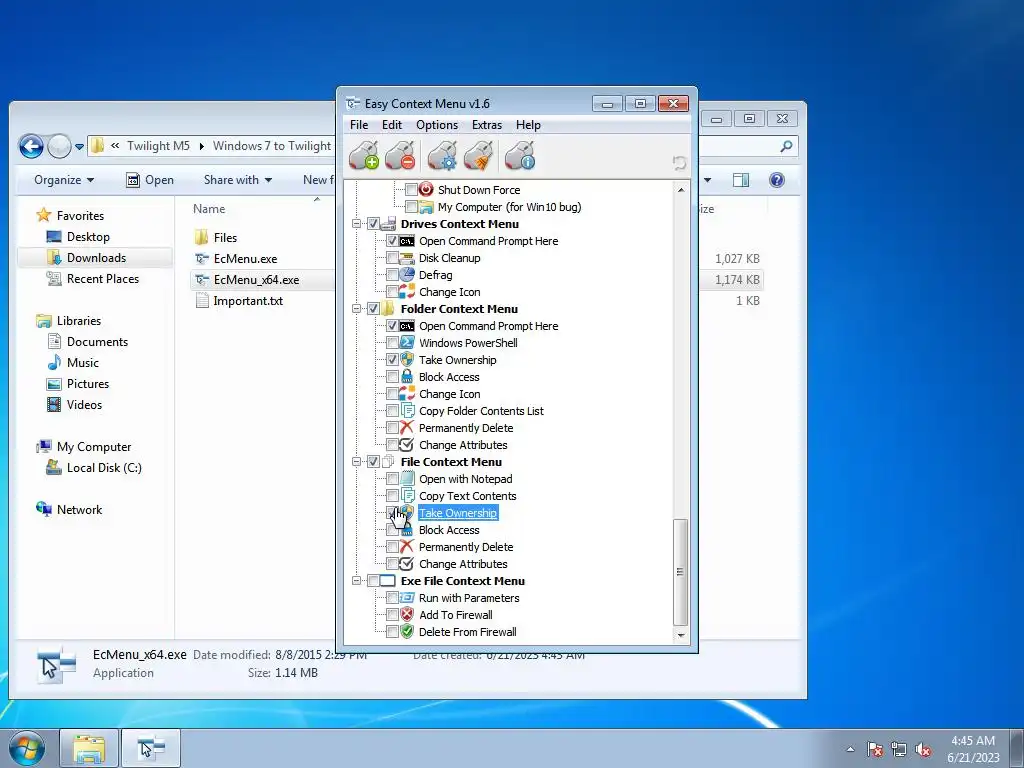
Task: Click the Block Access lock icon under Folder Context Menu
Action: 407,377
